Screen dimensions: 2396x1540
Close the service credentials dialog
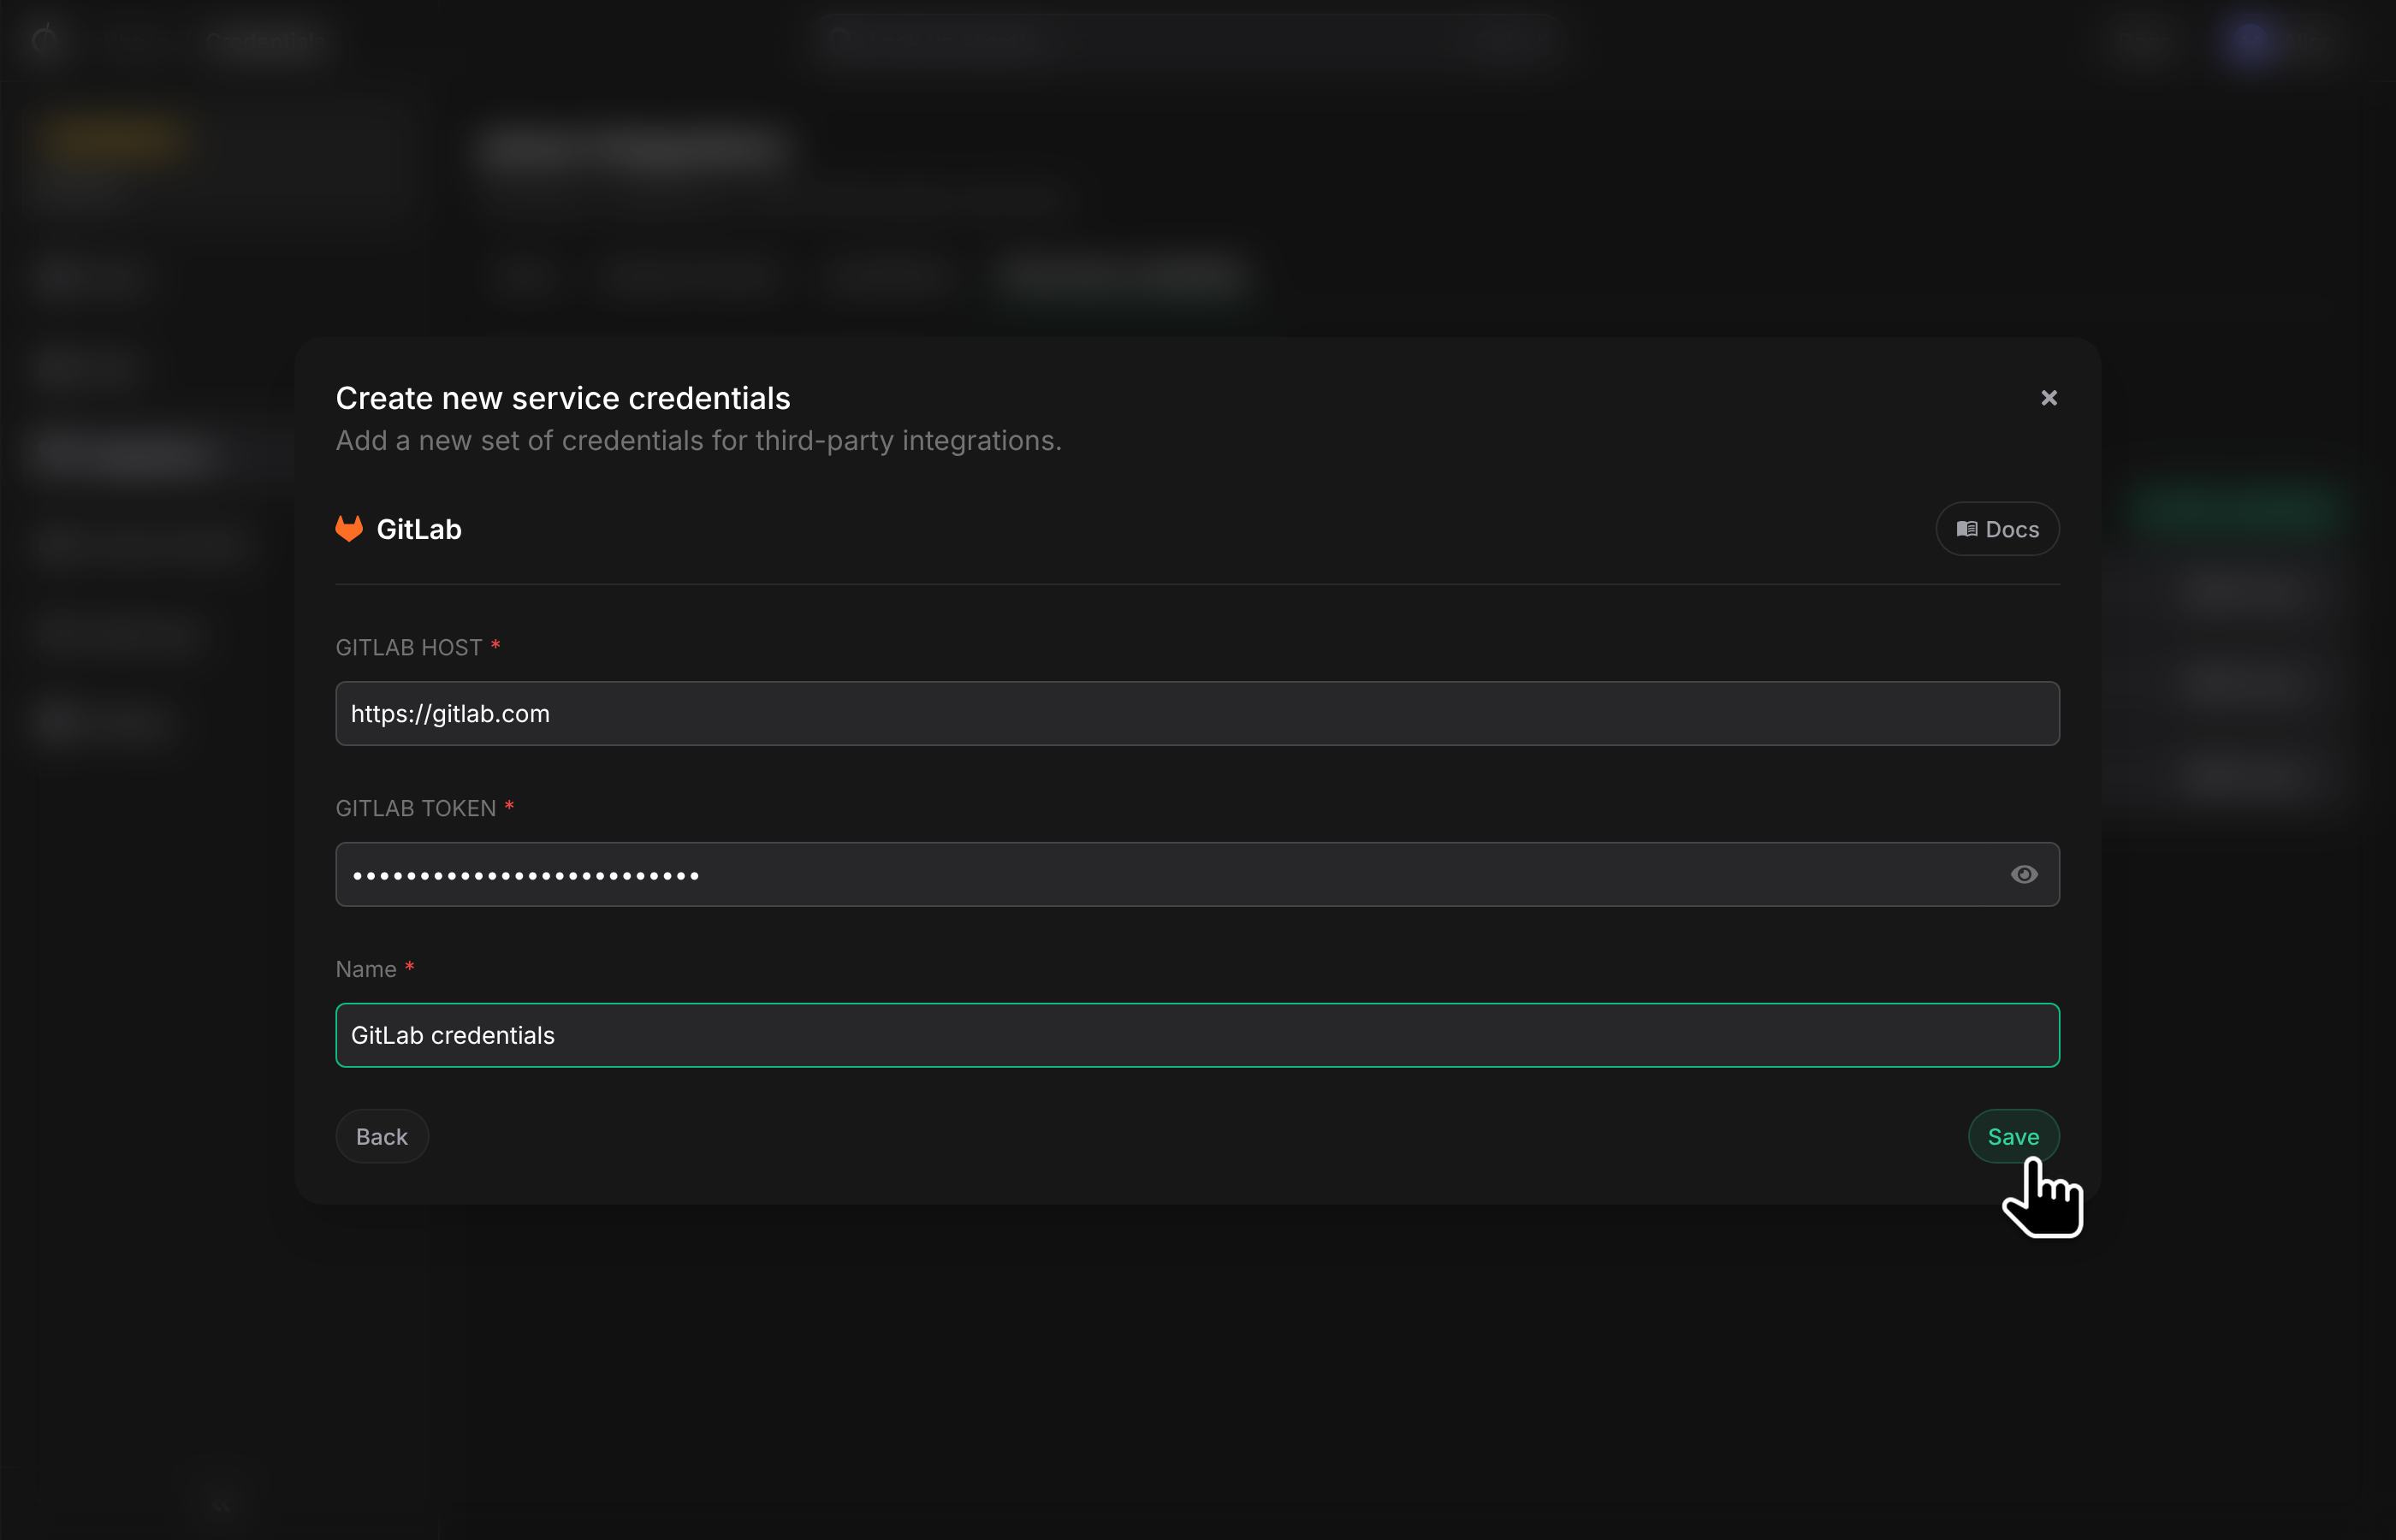(x=2049, y=398)
